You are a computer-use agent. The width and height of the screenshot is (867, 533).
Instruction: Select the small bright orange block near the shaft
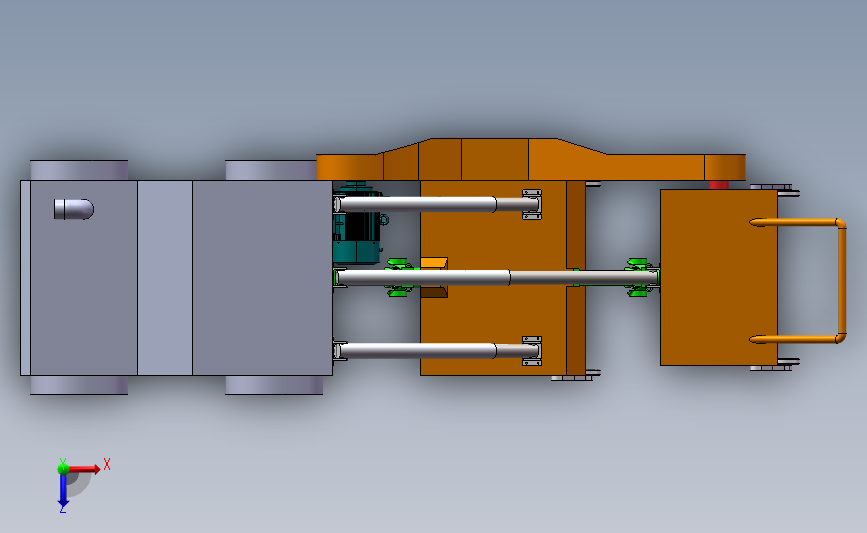pos(434,263)
